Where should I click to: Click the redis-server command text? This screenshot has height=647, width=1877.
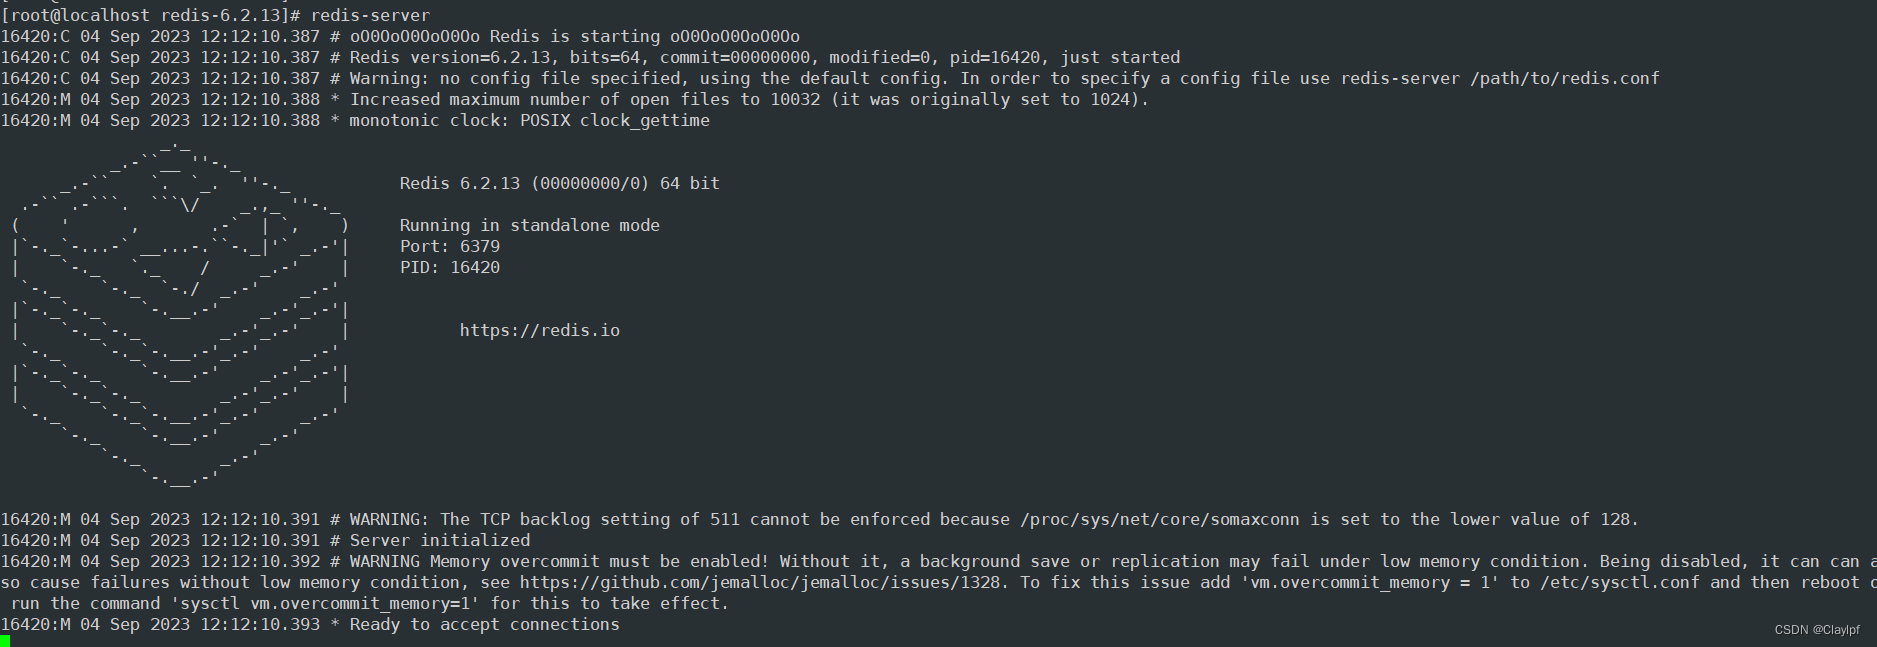(x=370, y=15)
